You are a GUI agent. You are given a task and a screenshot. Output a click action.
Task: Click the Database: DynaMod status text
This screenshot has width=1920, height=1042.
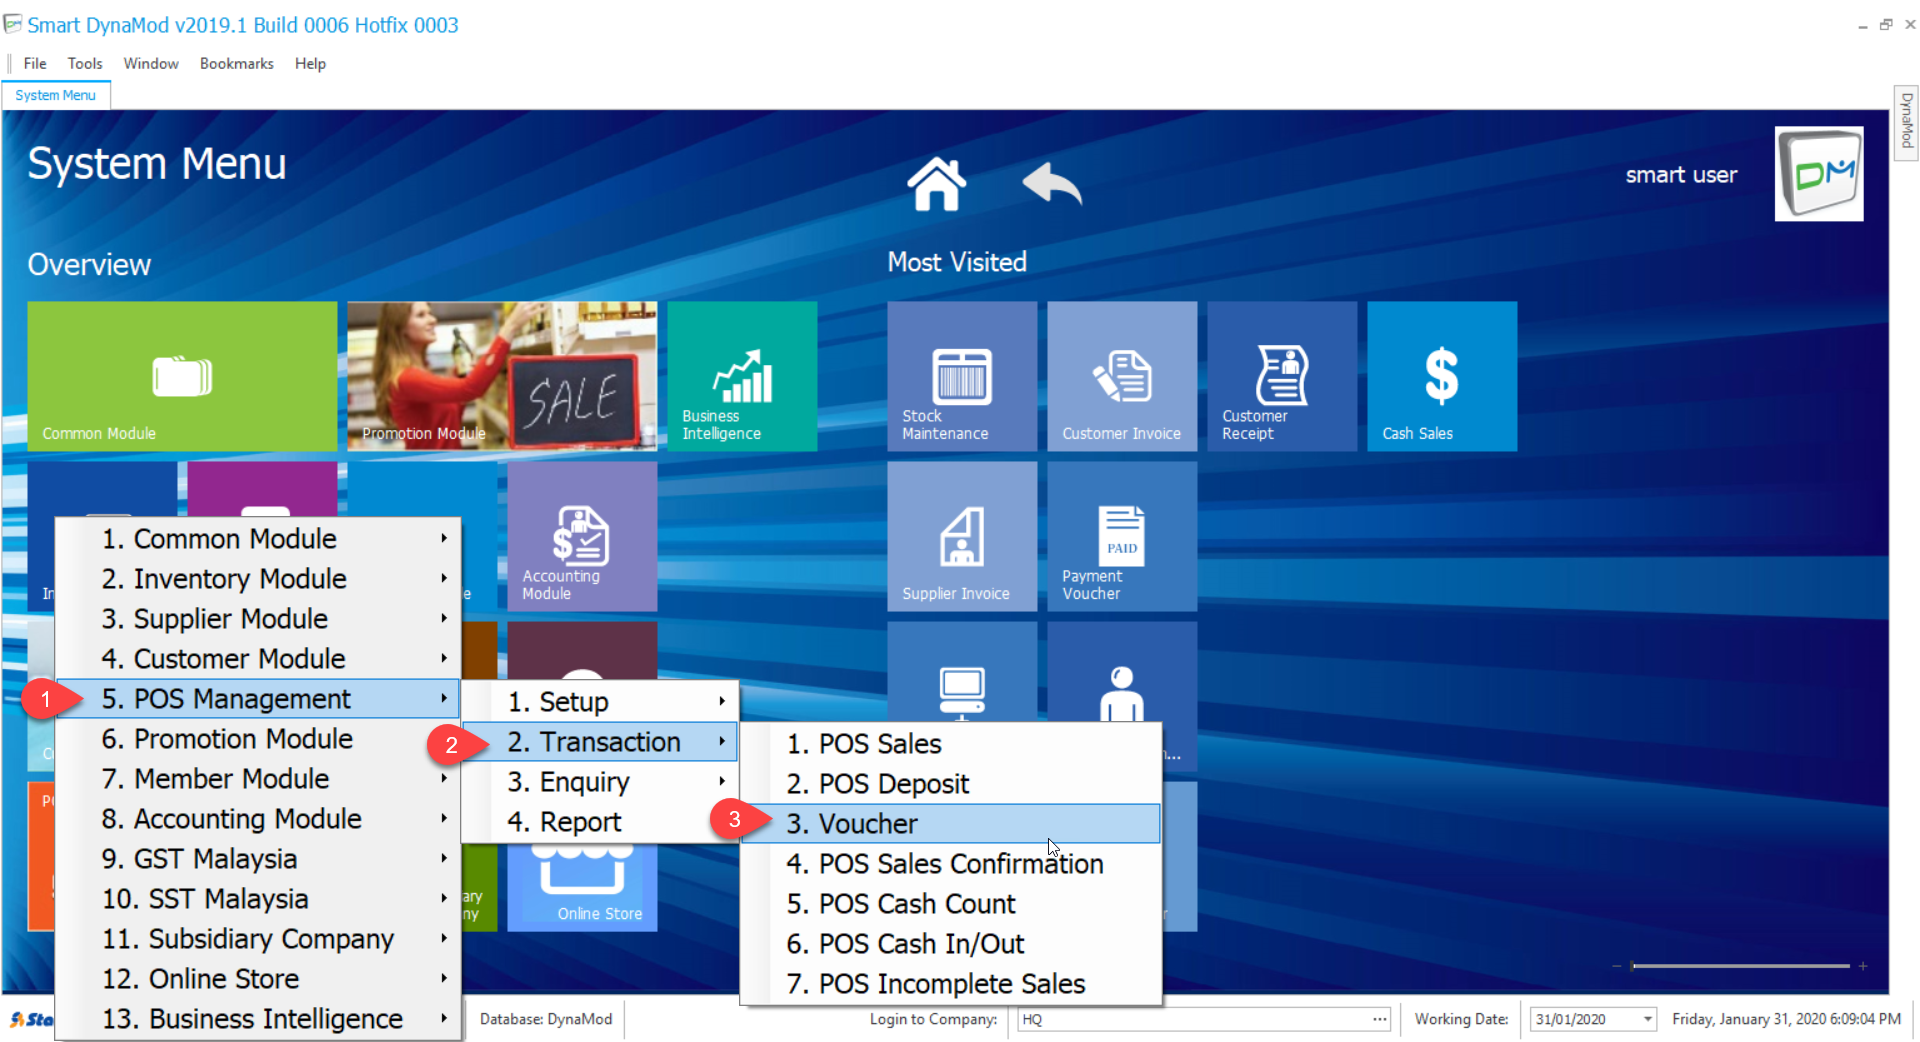tap(546, 1019)
